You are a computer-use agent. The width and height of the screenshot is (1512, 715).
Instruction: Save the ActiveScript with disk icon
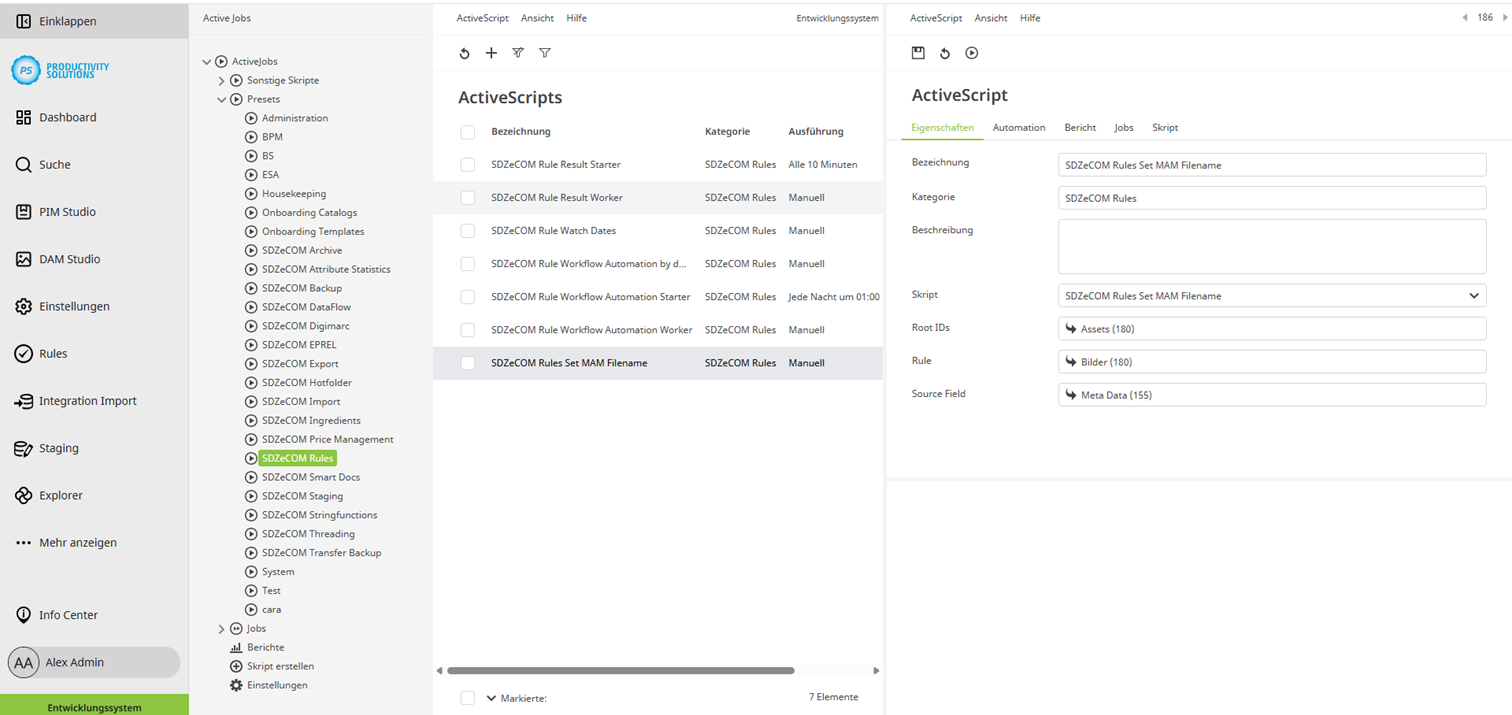click(918, 53)
